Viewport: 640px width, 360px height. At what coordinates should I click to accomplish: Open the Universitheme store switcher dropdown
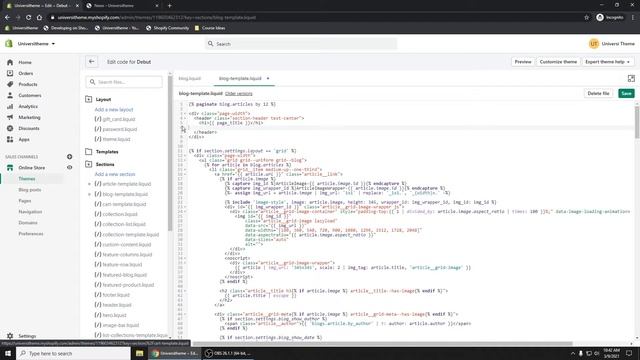[36, 44]
